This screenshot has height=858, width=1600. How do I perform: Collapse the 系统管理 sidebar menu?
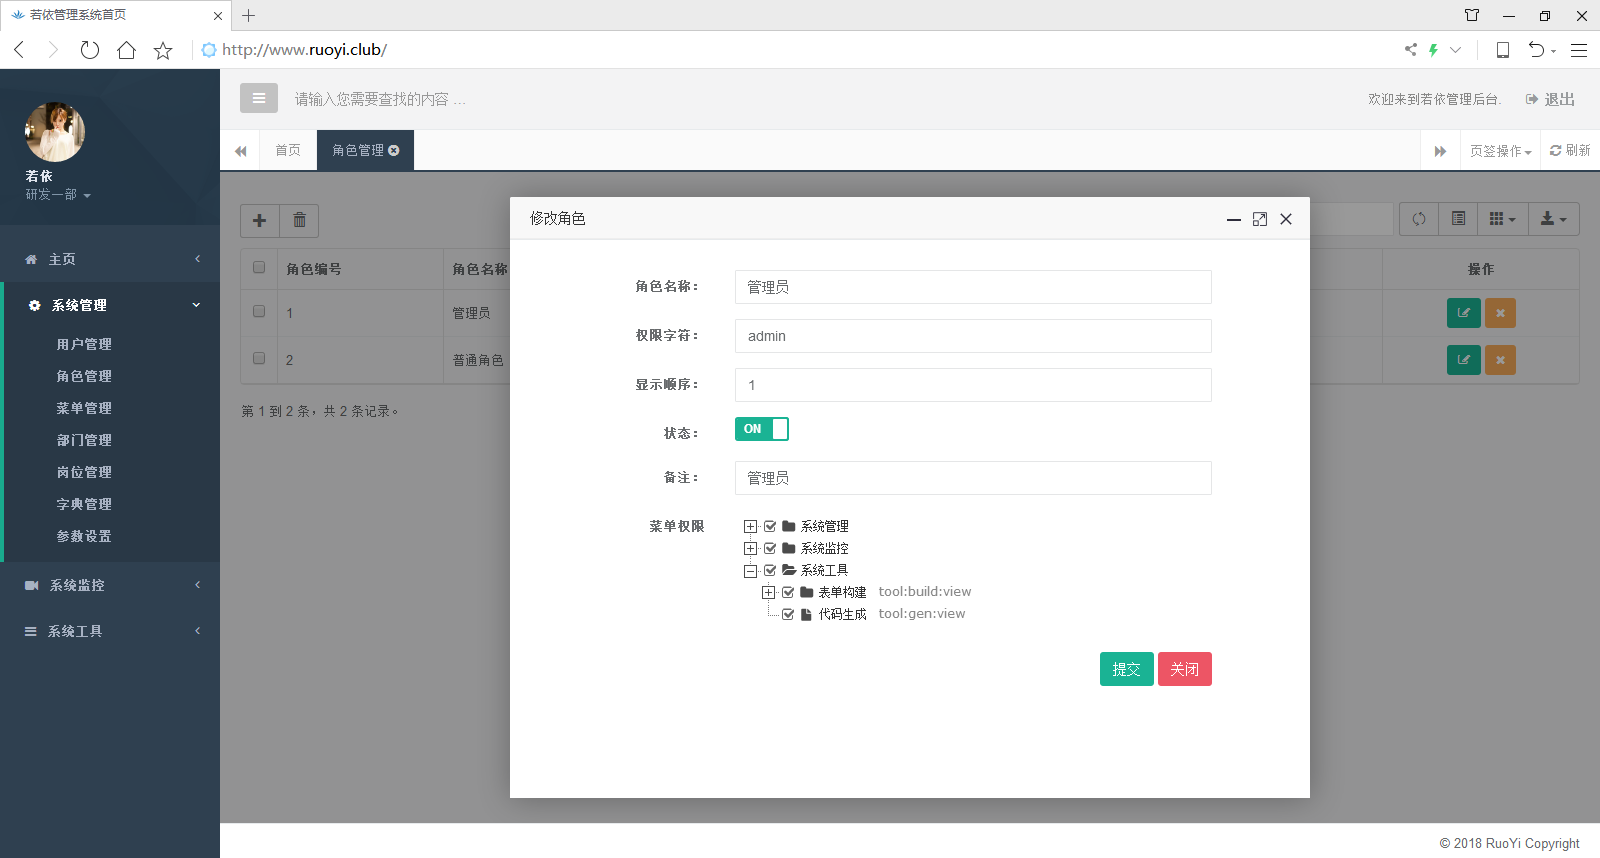(111, 305)
